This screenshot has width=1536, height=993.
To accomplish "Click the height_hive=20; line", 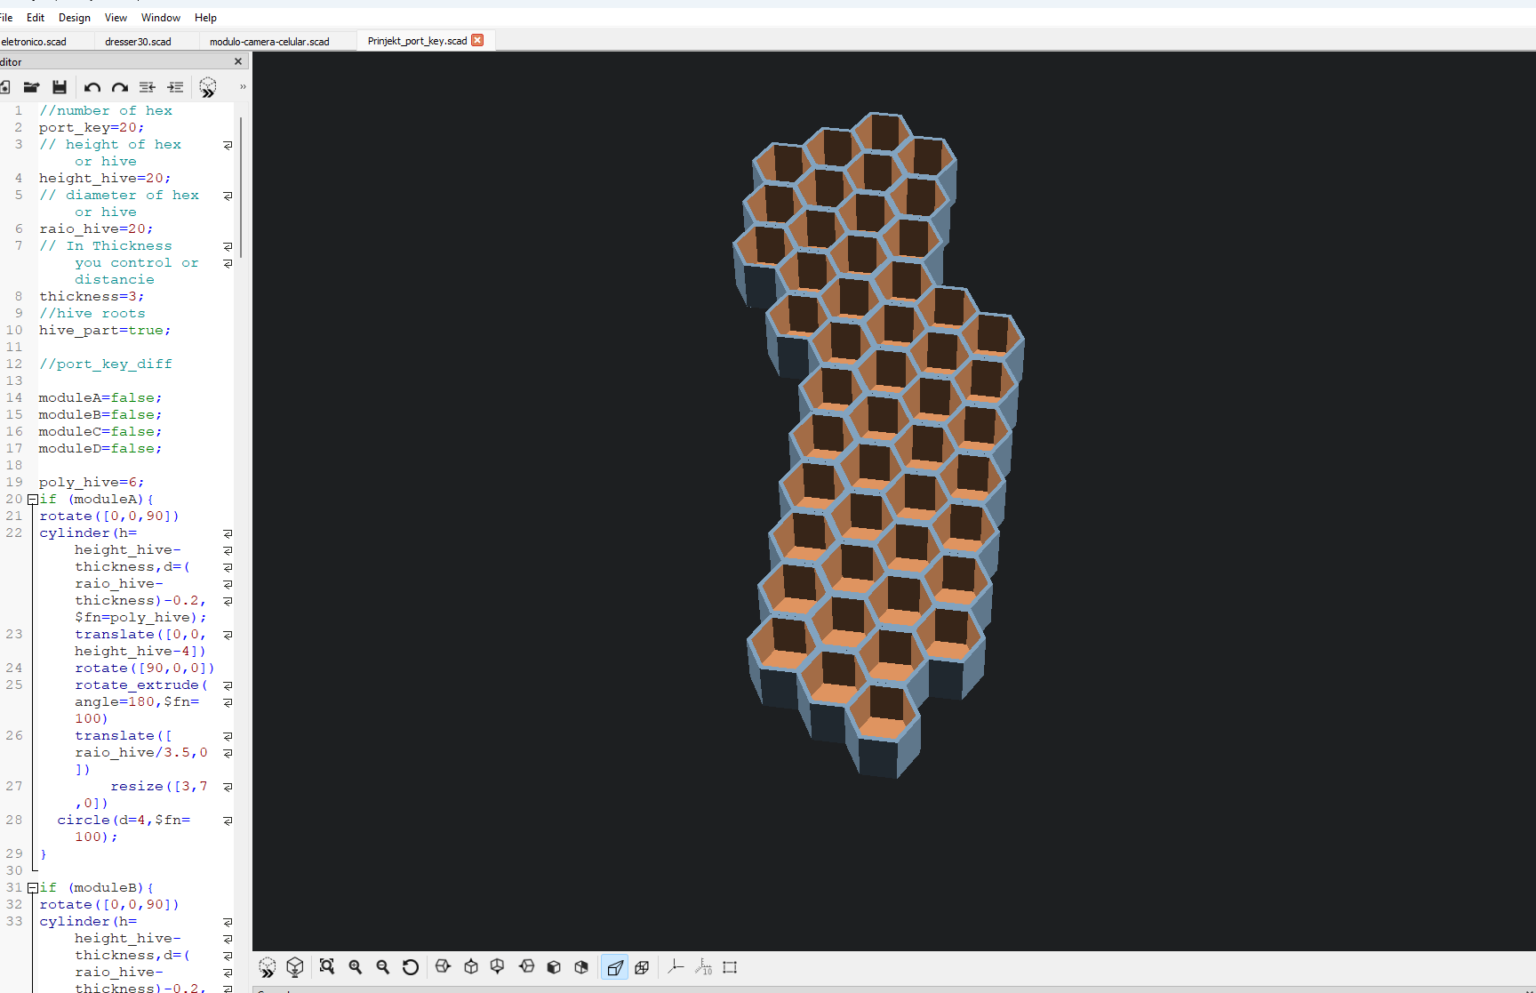I will [105, 178].
